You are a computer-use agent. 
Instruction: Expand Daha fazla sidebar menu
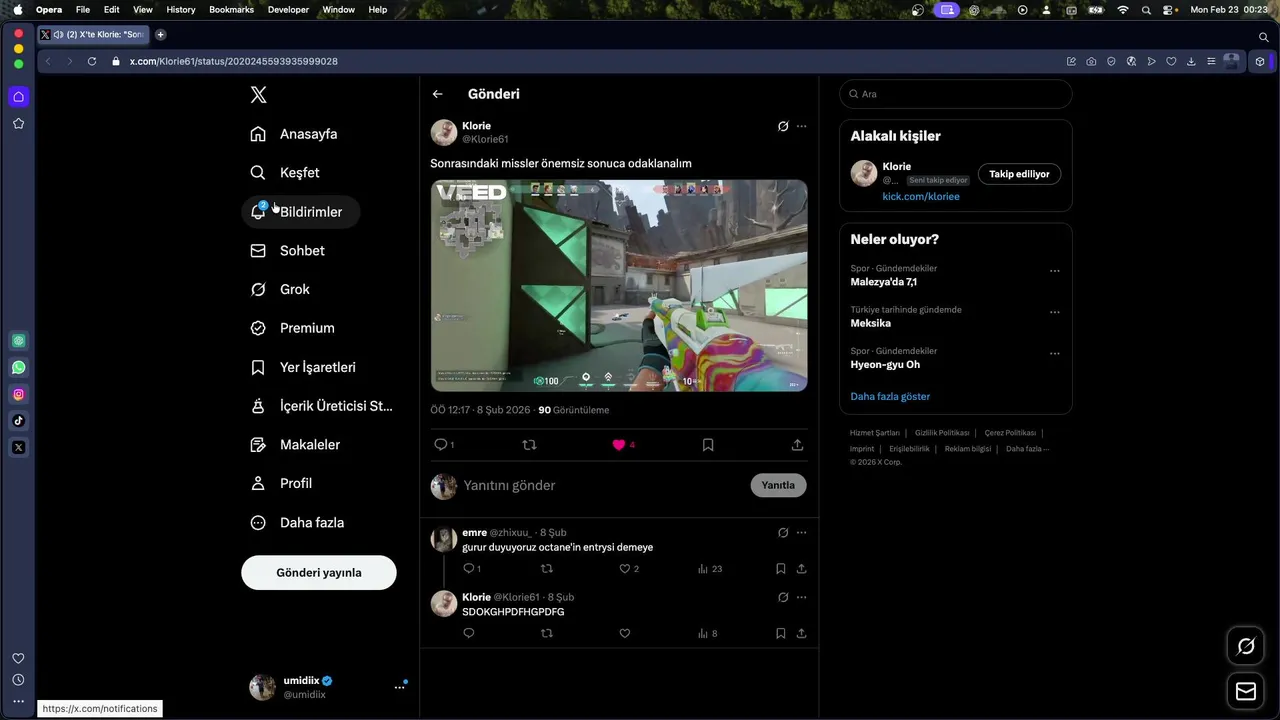point(298,522)
